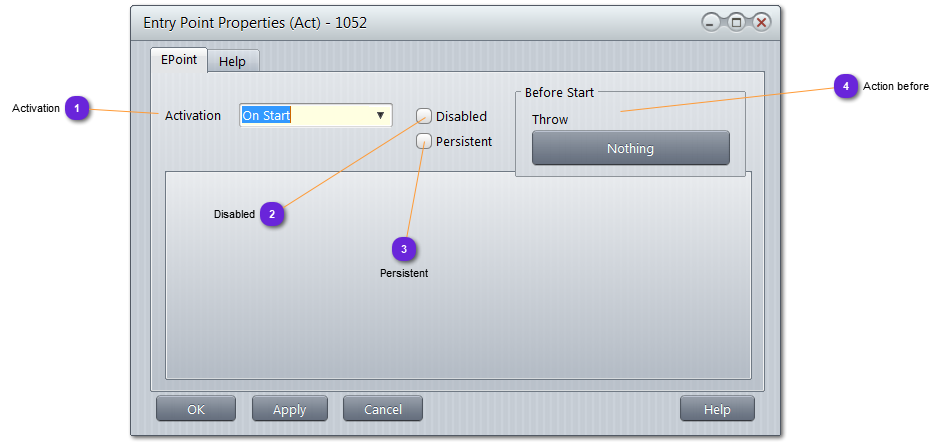Viewport: 945px width, 445px height.
Task: Minimize the Entry Point Properties window
Action: (710, 22)
